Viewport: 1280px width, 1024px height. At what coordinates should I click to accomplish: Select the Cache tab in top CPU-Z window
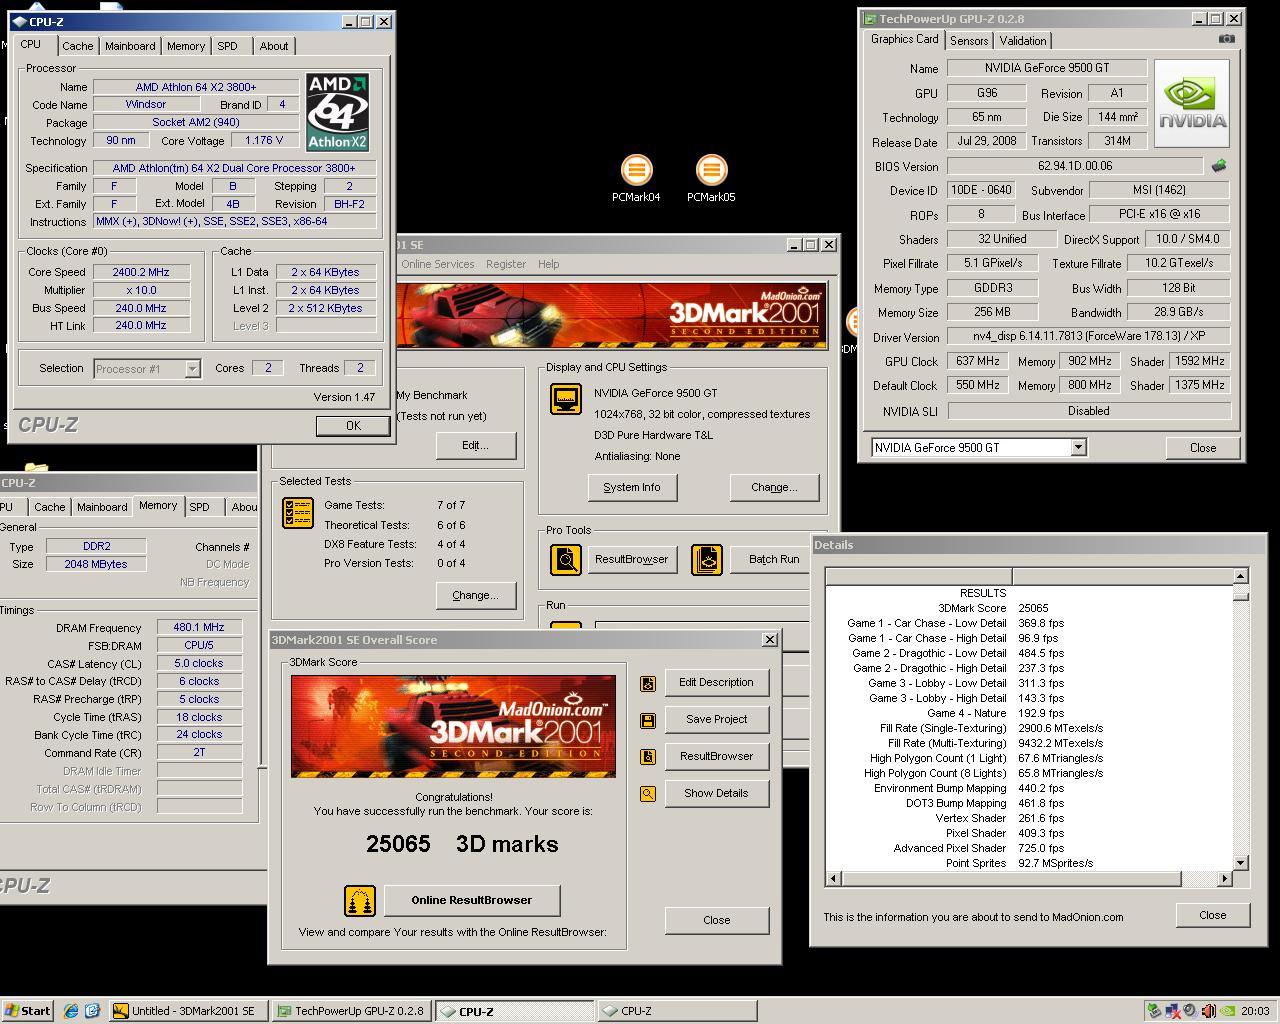(77, 46)
